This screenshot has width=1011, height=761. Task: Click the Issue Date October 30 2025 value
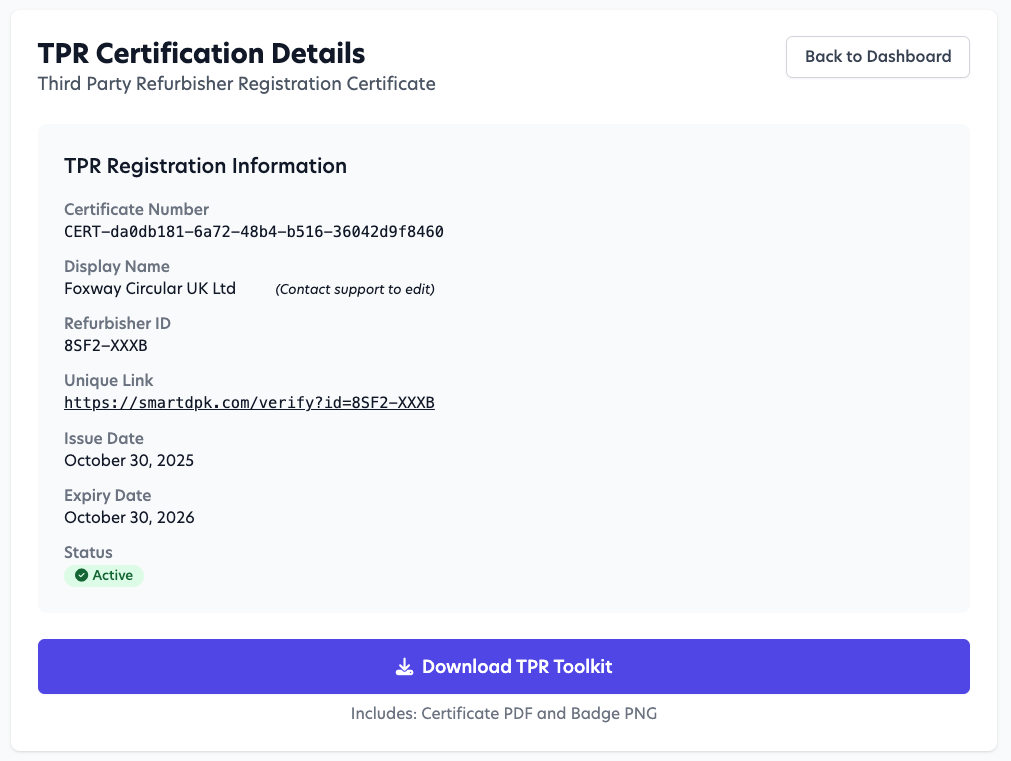(x=129, y=460)
